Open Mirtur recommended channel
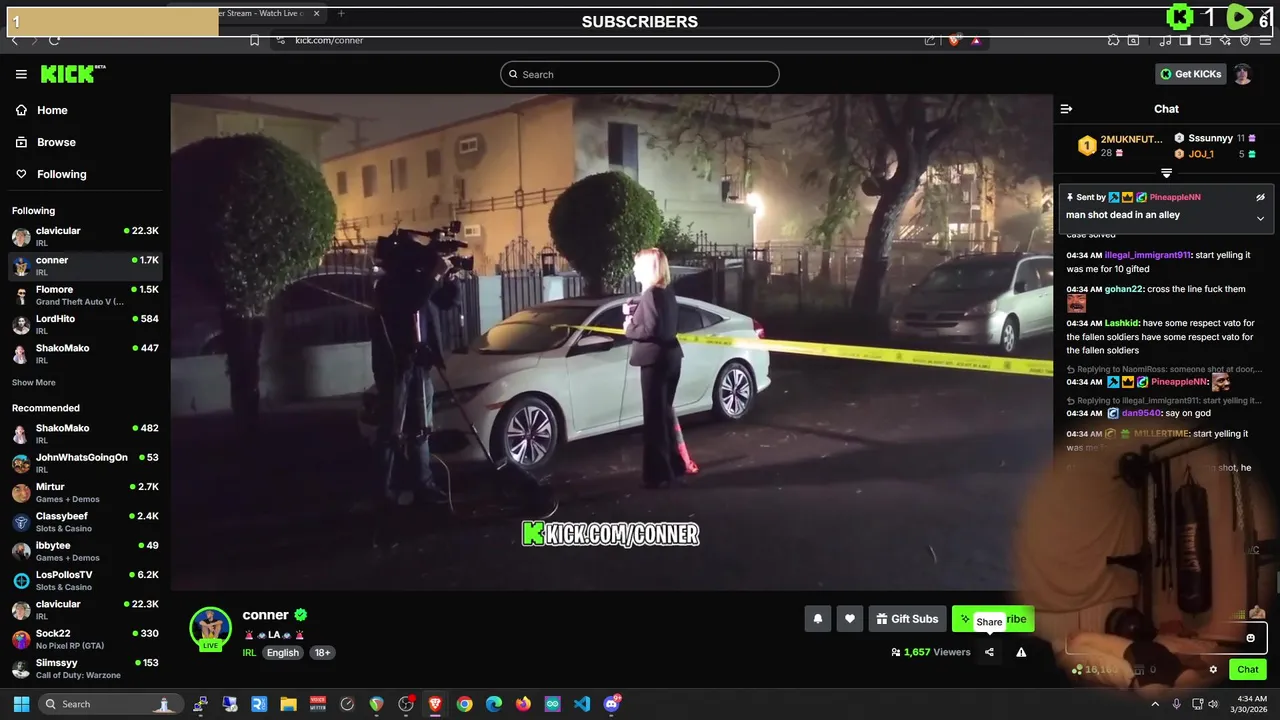 pyautogui.click(x=85, y=492)
